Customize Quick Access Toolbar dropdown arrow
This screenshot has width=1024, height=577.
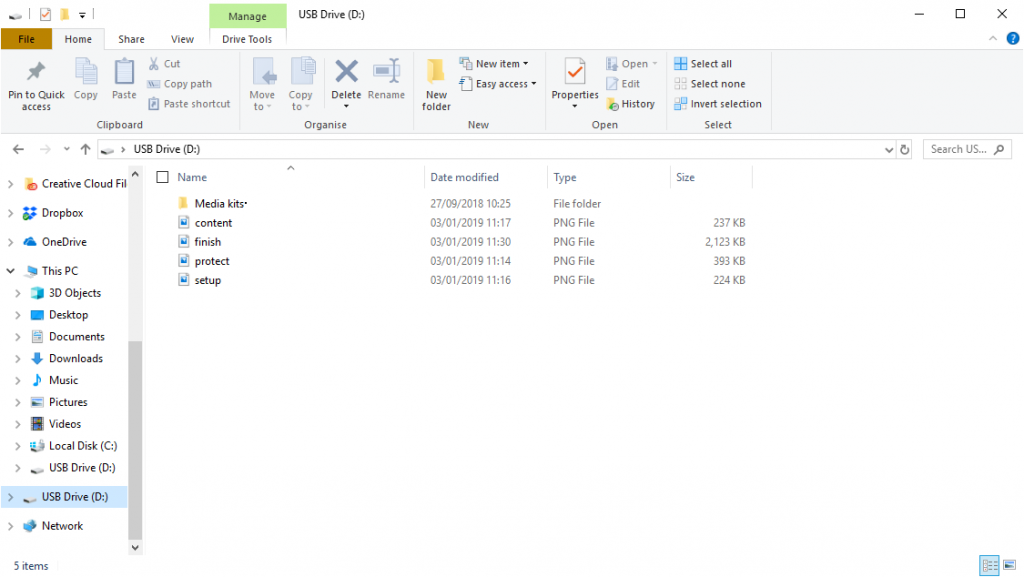click(82, 14)
